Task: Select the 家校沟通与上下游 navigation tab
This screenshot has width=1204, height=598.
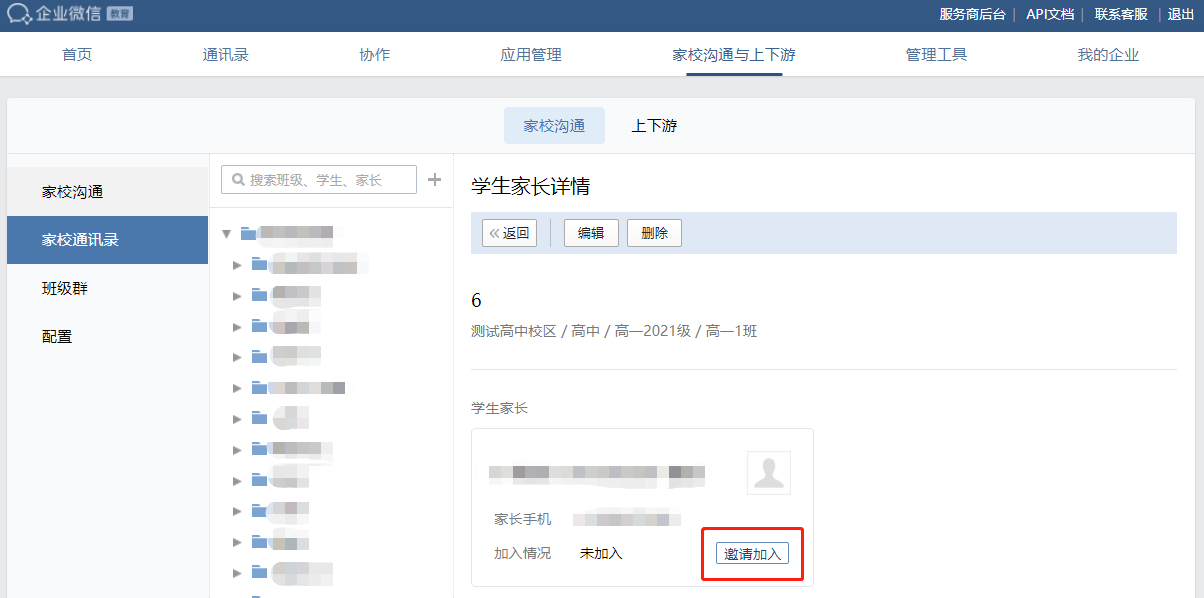Action: click(x=734, y=55)
